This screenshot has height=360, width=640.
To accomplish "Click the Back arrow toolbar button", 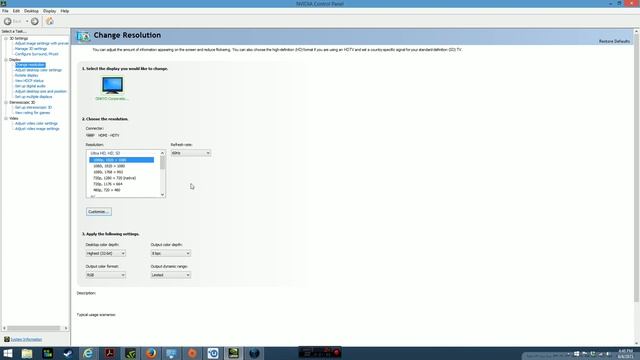I will [8, 21].
